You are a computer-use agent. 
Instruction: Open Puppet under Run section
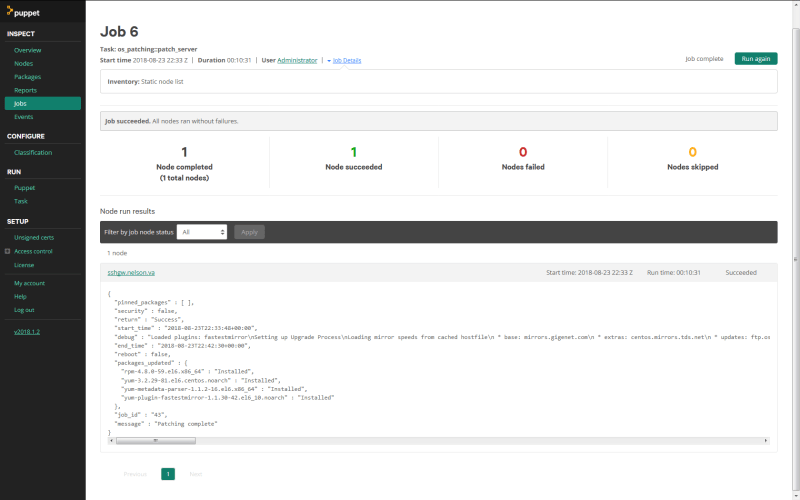pyautogui.click(x=24, y=188)
